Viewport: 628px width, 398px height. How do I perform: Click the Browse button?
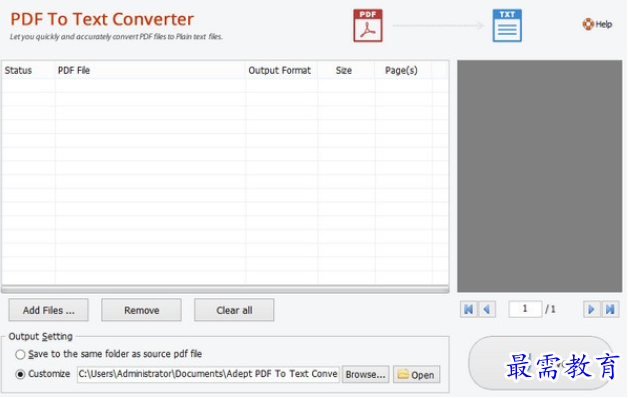point(365,374)
